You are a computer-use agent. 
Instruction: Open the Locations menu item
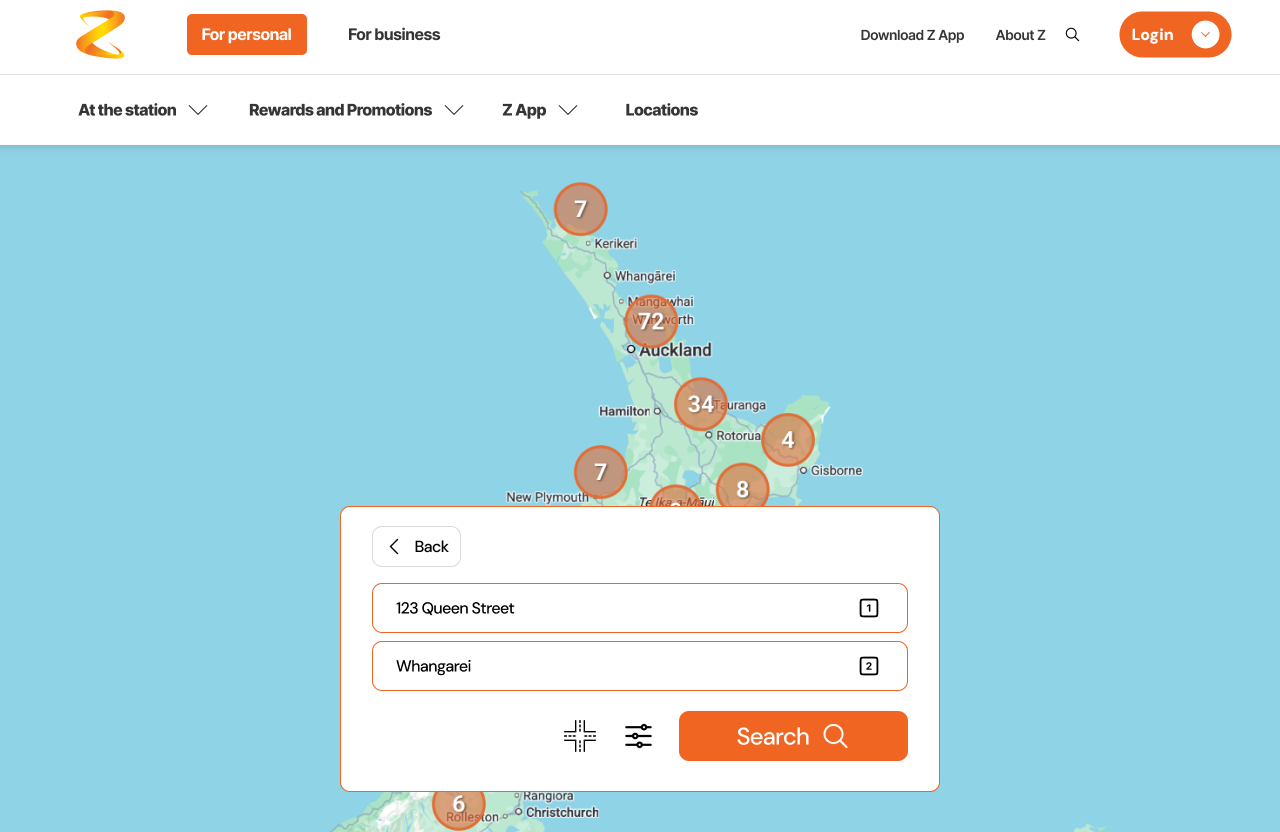[x=662, y=110]
